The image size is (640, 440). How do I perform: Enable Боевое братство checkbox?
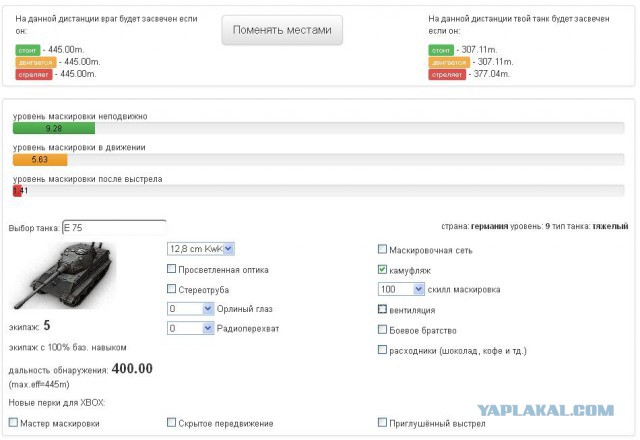point(382,329)
